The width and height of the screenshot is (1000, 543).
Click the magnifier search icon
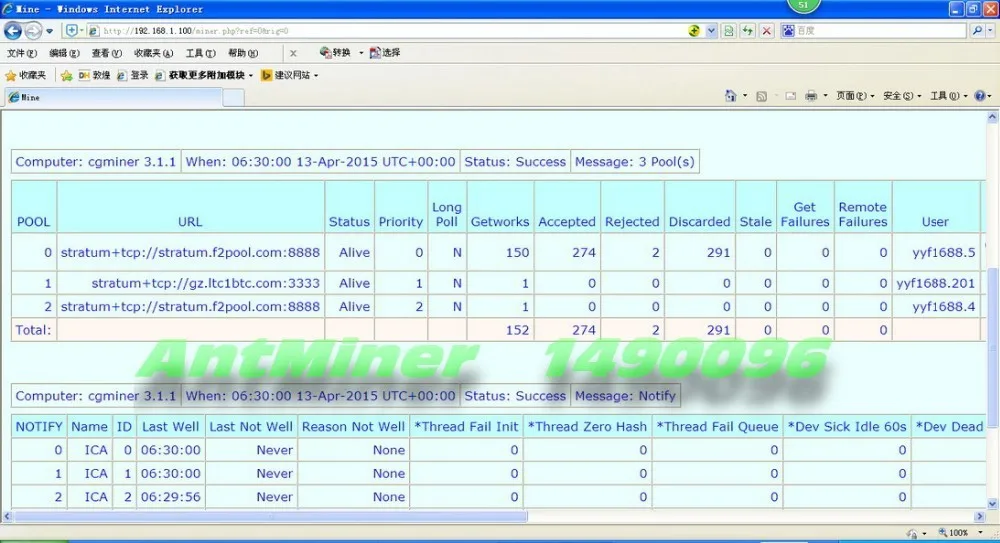977,31
